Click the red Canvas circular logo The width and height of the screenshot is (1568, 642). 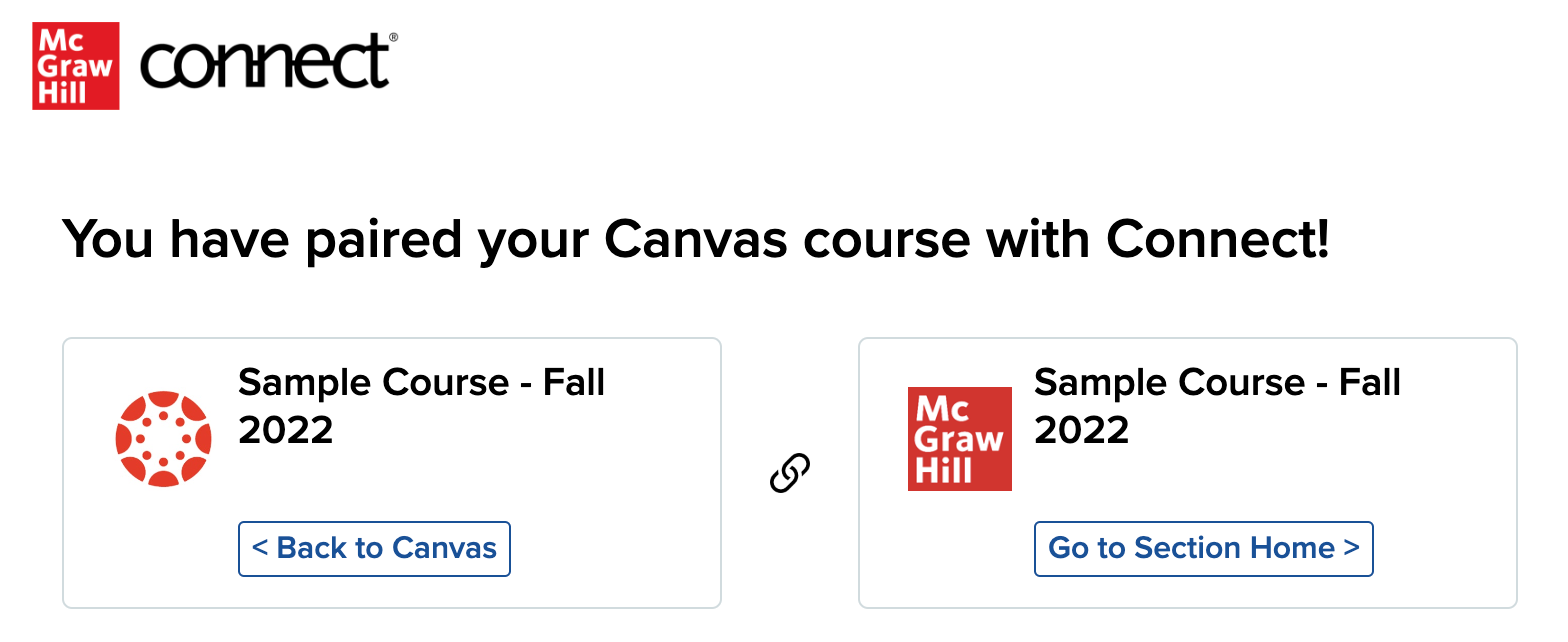pyautogui.click(x=164, y=439)
